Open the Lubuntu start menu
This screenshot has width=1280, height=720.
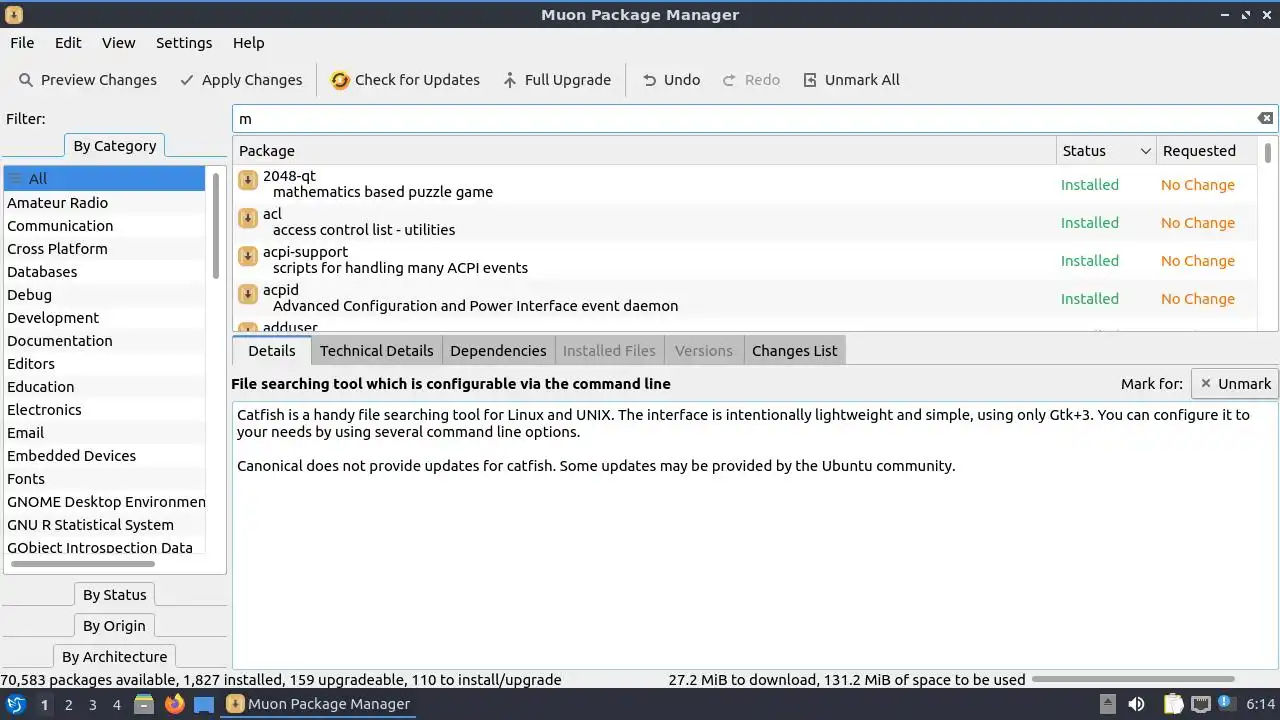pos(15,704)
